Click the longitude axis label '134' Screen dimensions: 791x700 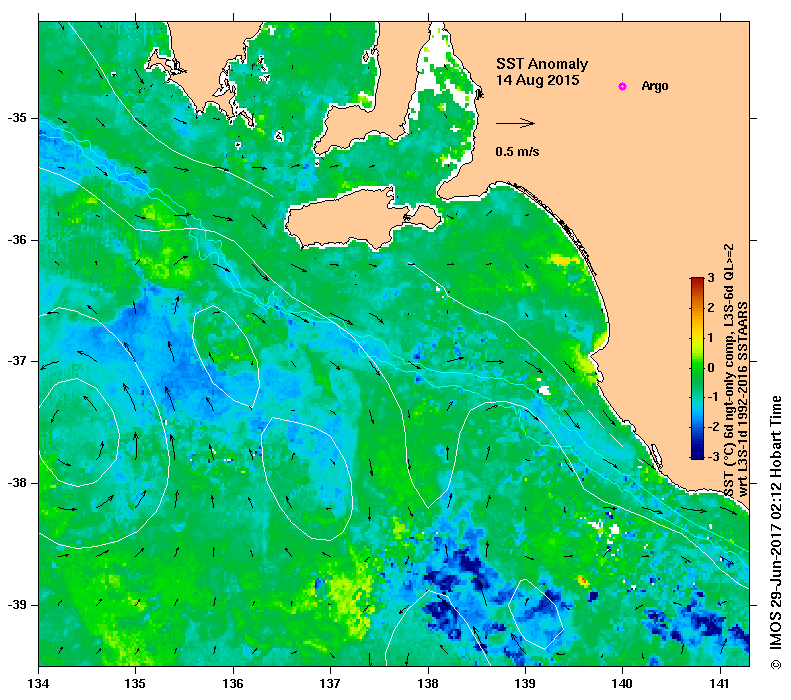(x=39, y=683)
